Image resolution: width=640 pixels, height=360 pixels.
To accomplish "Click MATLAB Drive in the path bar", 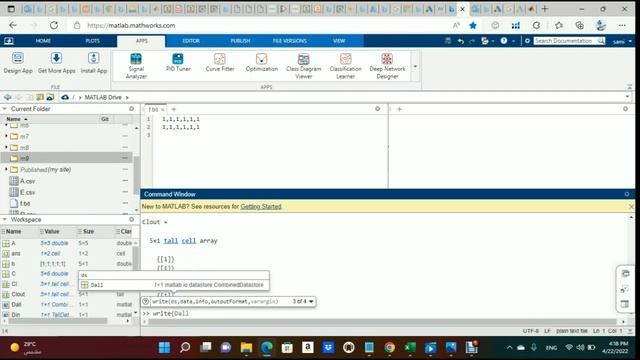I will coord(103,98).
